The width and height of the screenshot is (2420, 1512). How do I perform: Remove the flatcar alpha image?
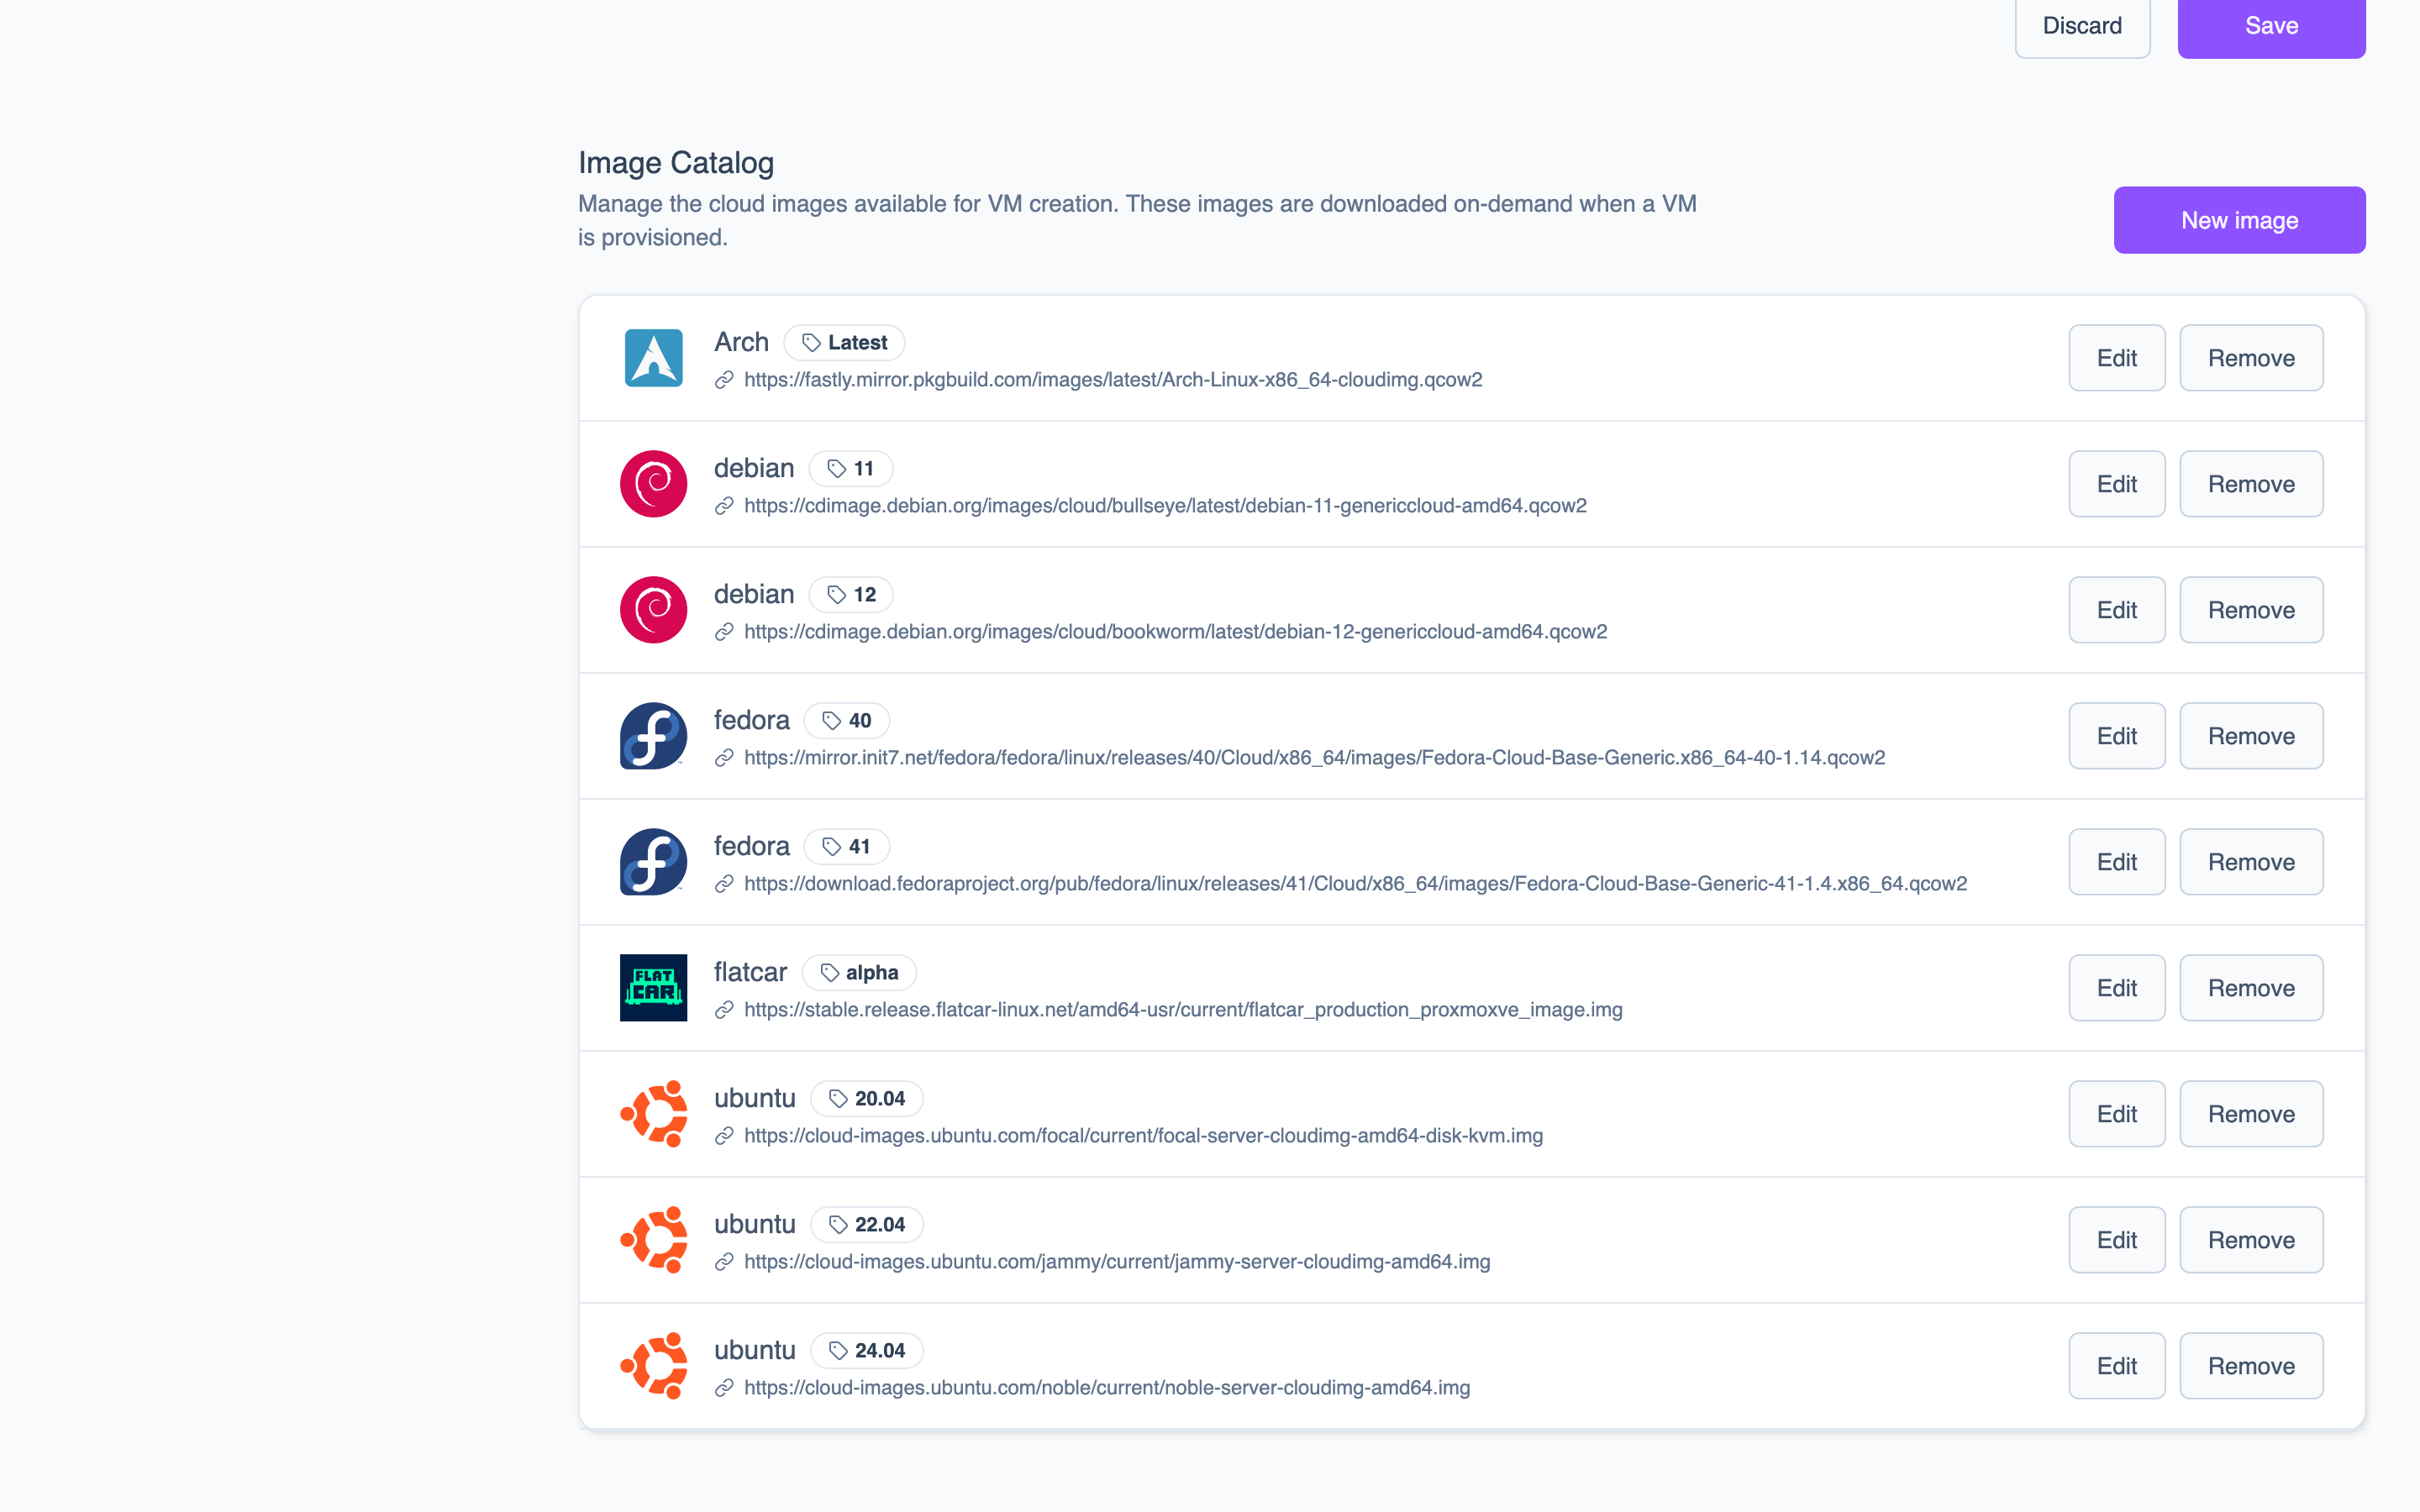pos(2251,988)
